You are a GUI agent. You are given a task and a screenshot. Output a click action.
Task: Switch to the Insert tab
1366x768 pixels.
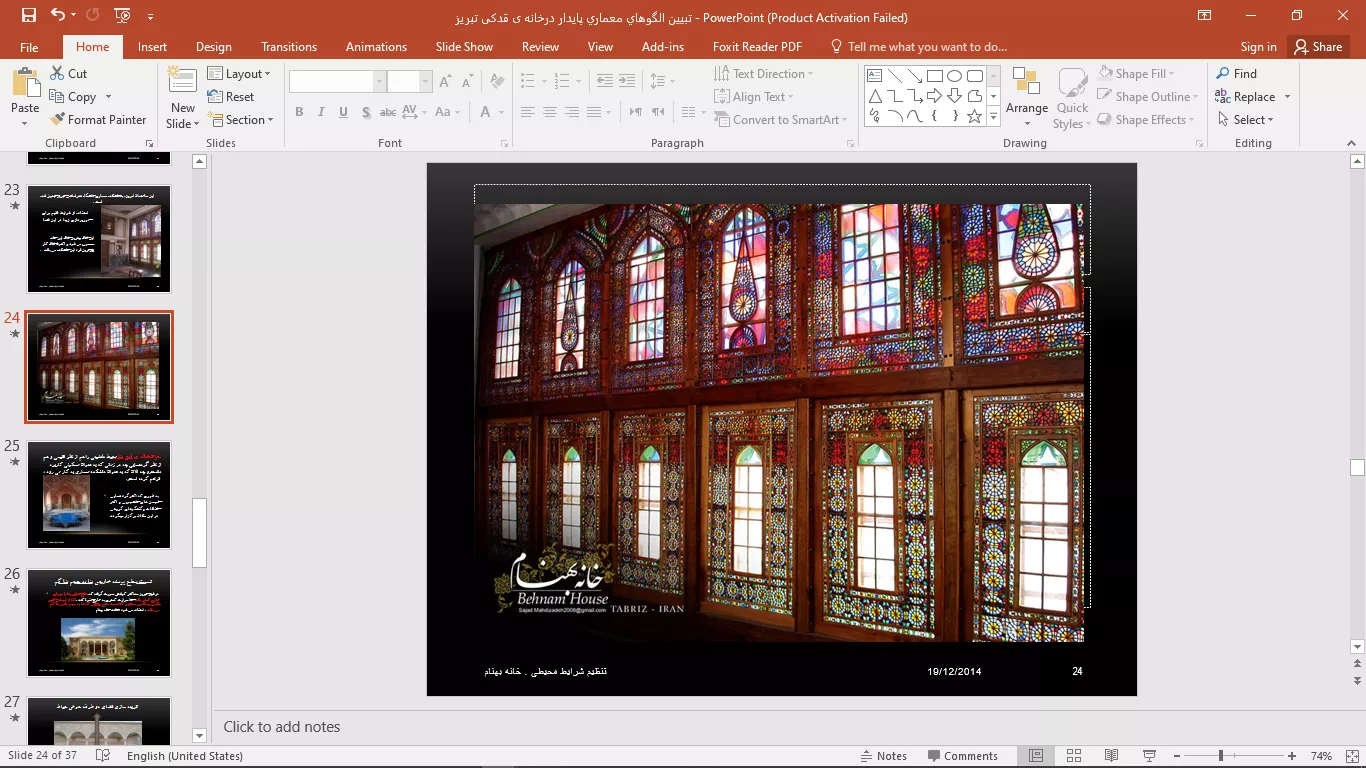pos(153,46)
